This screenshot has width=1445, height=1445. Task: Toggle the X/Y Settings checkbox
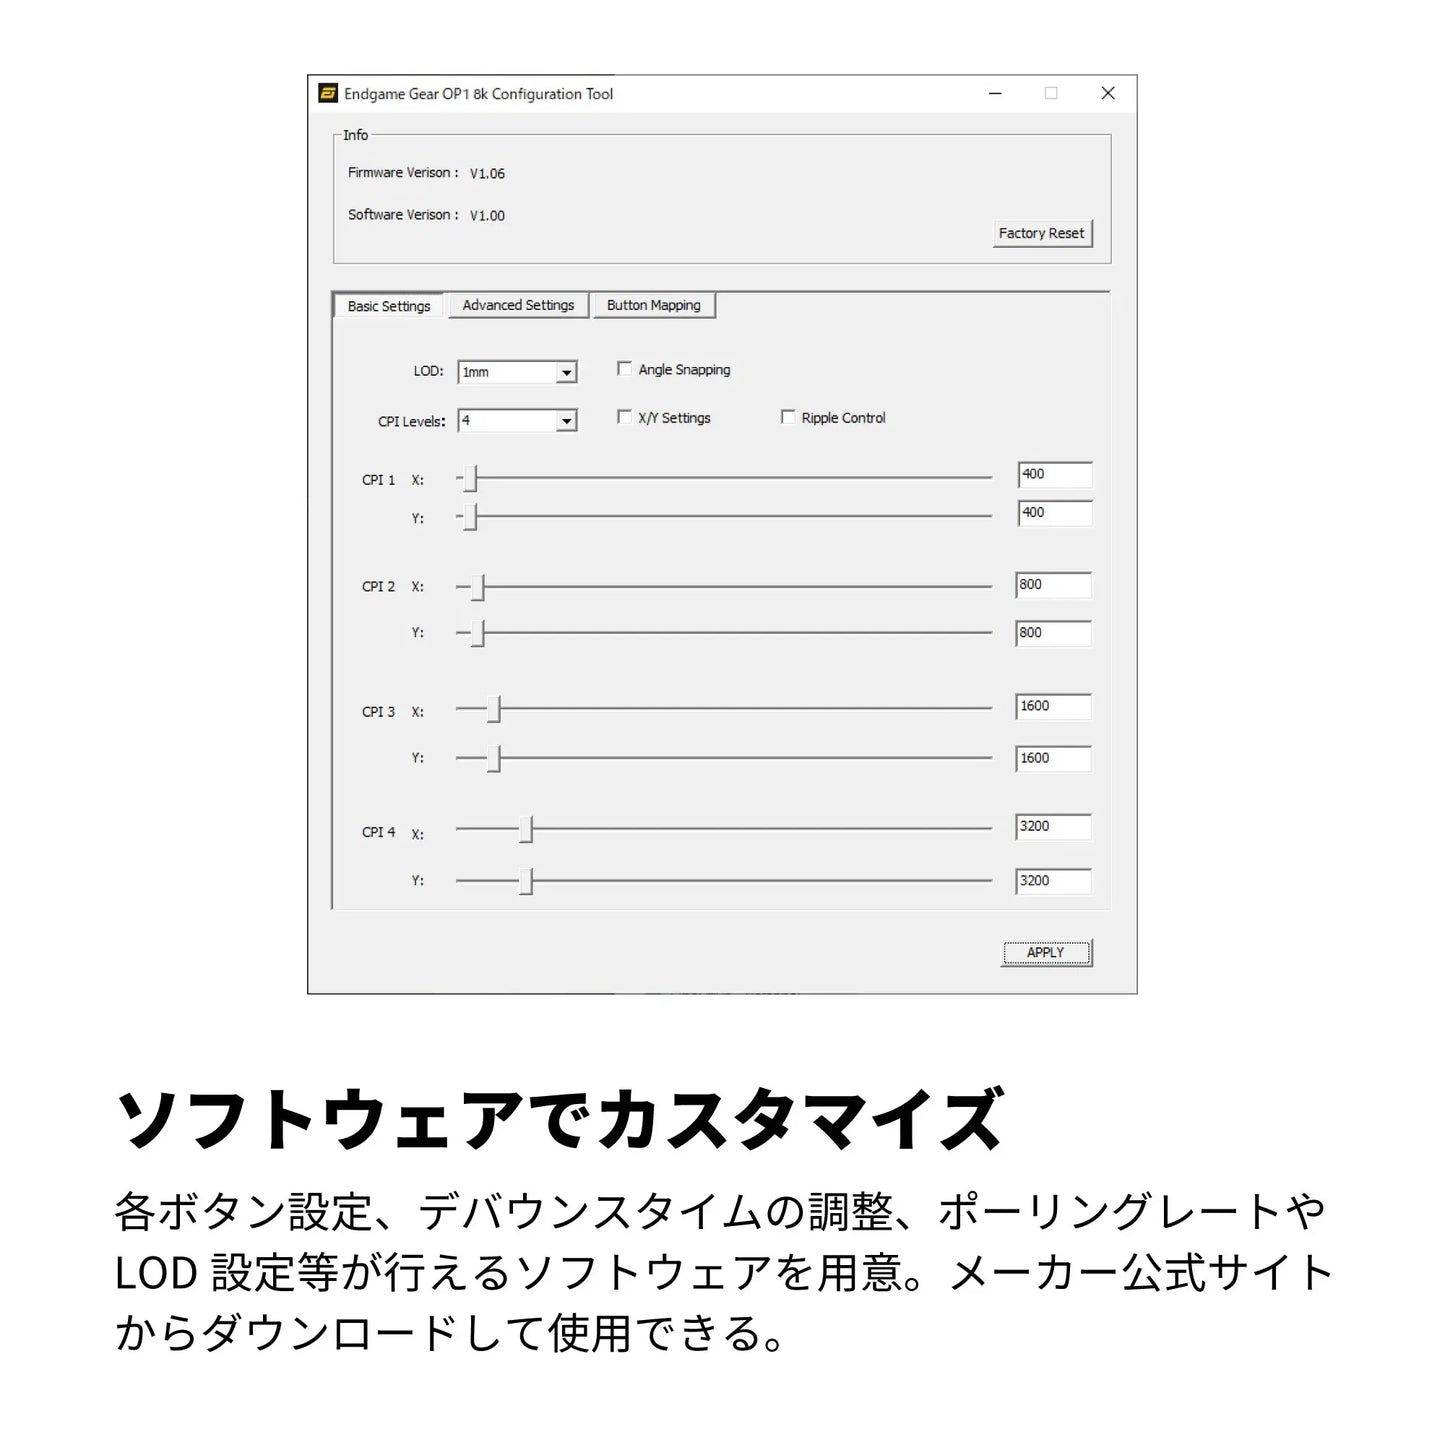click(x=625, y=417)
